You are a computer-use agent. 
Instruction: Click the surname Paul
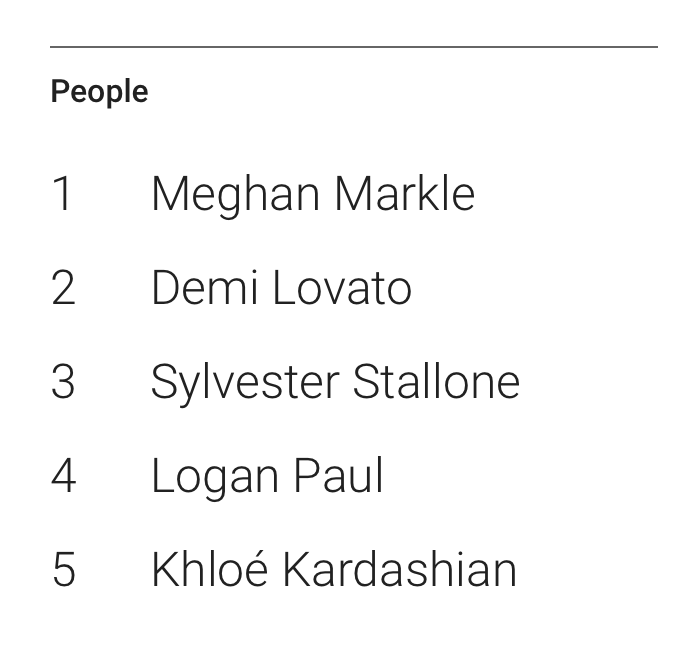(338, 475)
